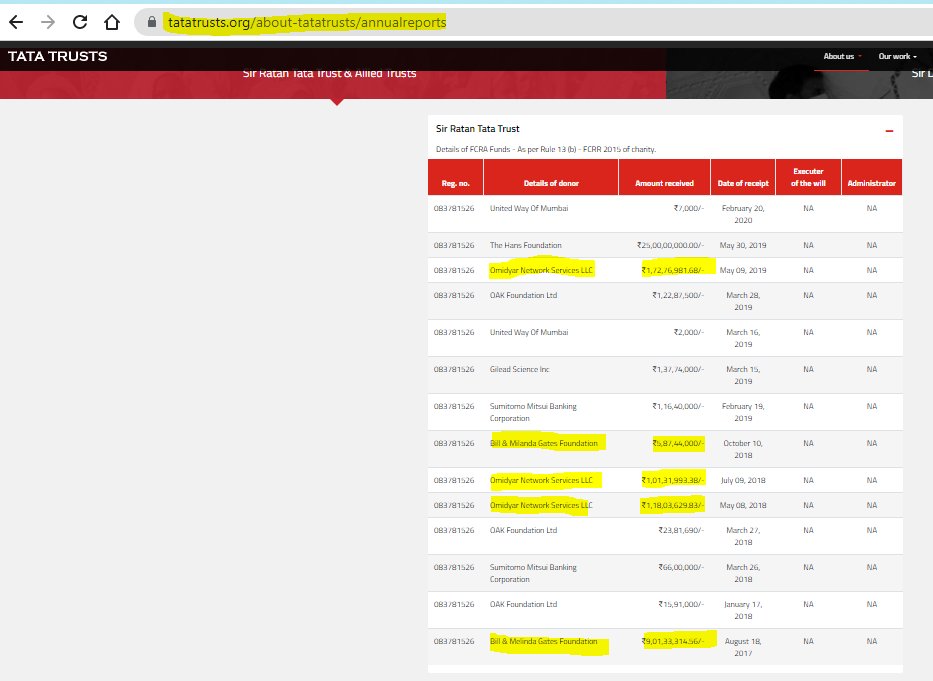Click the ₹1,72,76,981.68/- amount cell
933x681 pixels.
[672, 270]
